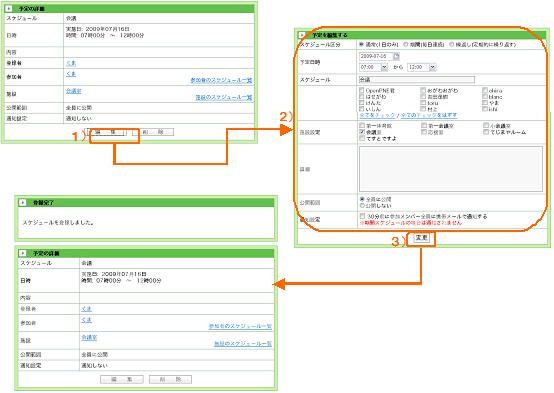The image size is (554, 393).
Task: Click the header icon of 登録完了 panel
Action: pyautogui.click(x=23, y=203)
